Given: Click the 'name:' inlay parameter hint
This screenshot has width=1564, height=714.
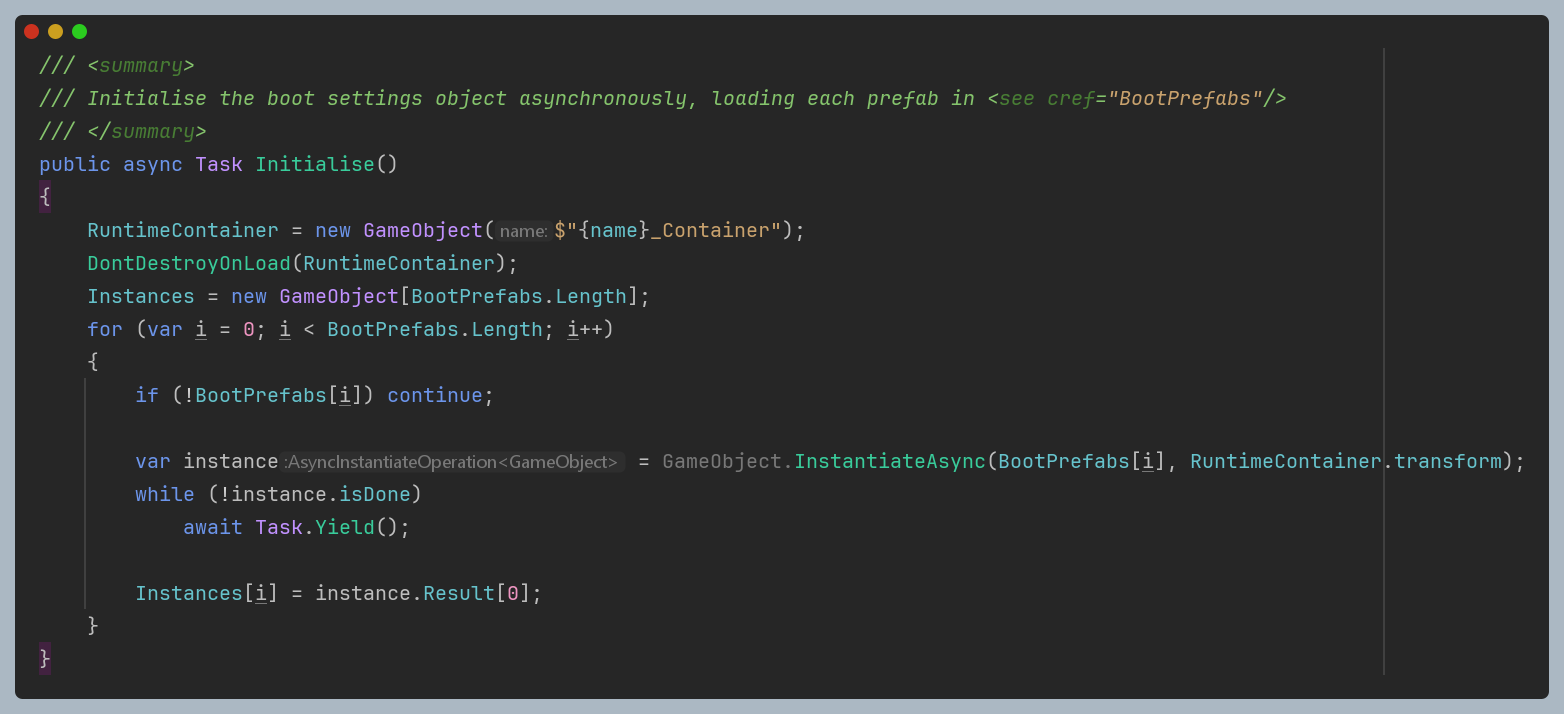Looking at the screenshot, I should point(525,231).
